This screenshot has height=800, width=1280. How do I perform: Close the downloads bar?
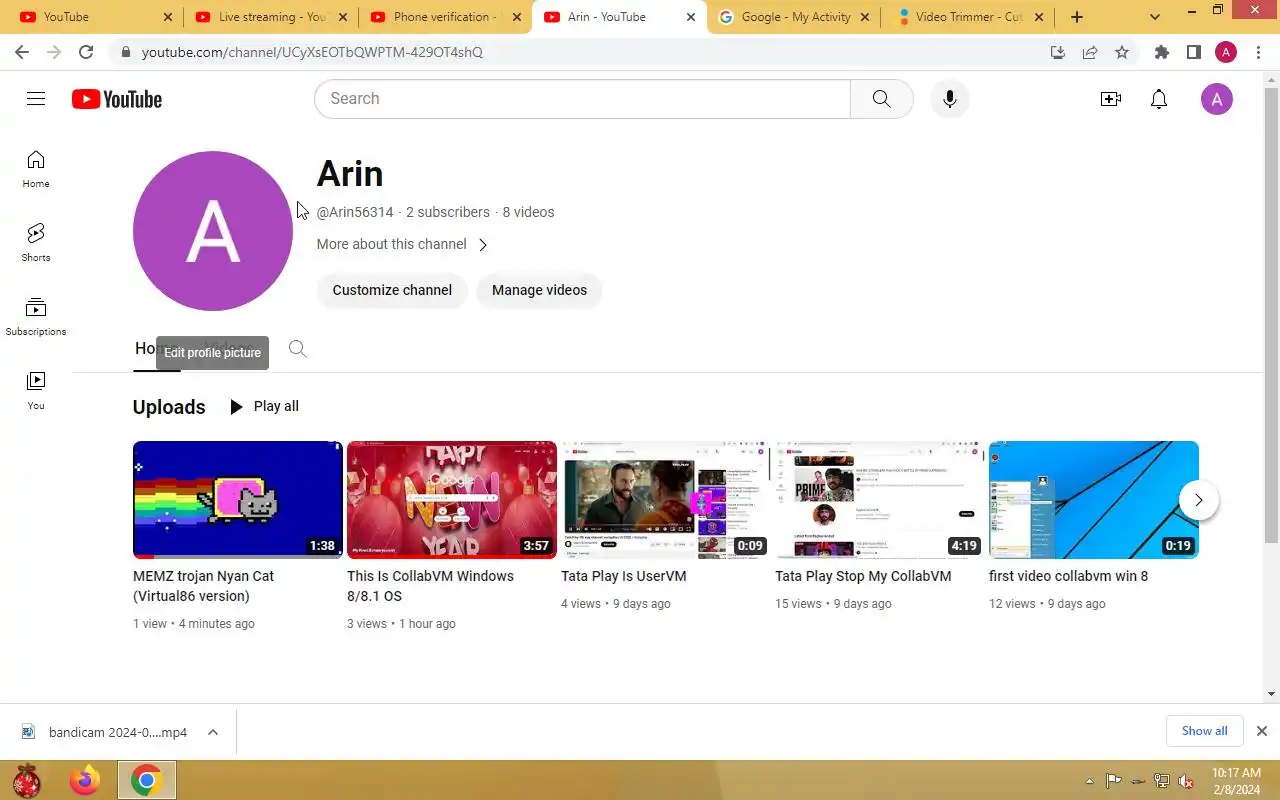[x=1261, y=731]
